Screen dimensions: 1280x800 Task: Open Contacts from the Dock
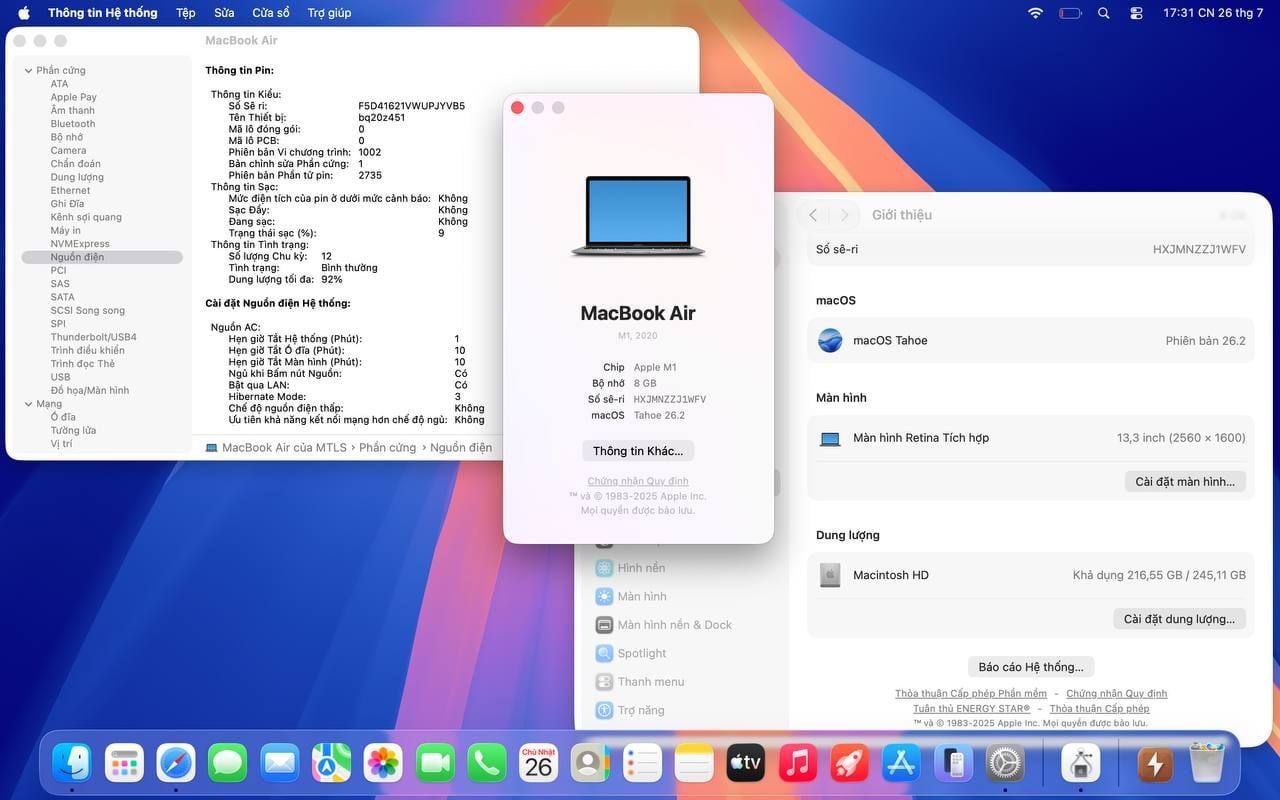[590, 764]
